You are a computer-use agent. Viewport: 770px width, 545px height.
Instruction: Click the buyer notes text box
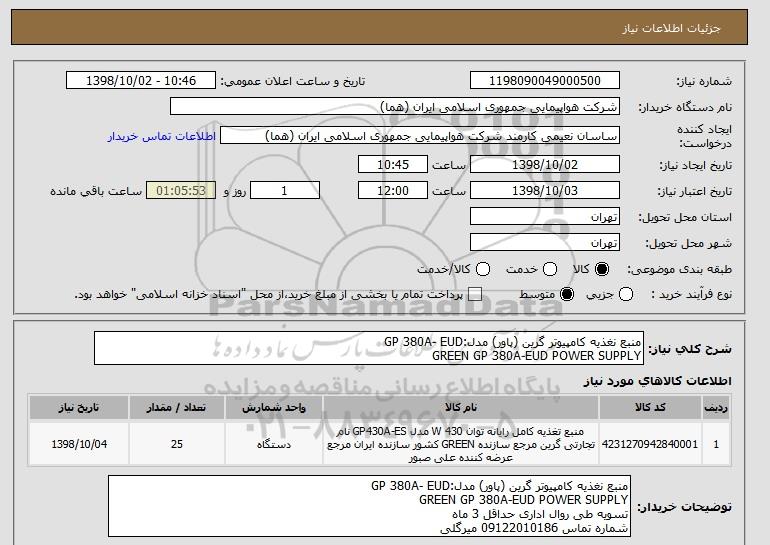(369, 506)
